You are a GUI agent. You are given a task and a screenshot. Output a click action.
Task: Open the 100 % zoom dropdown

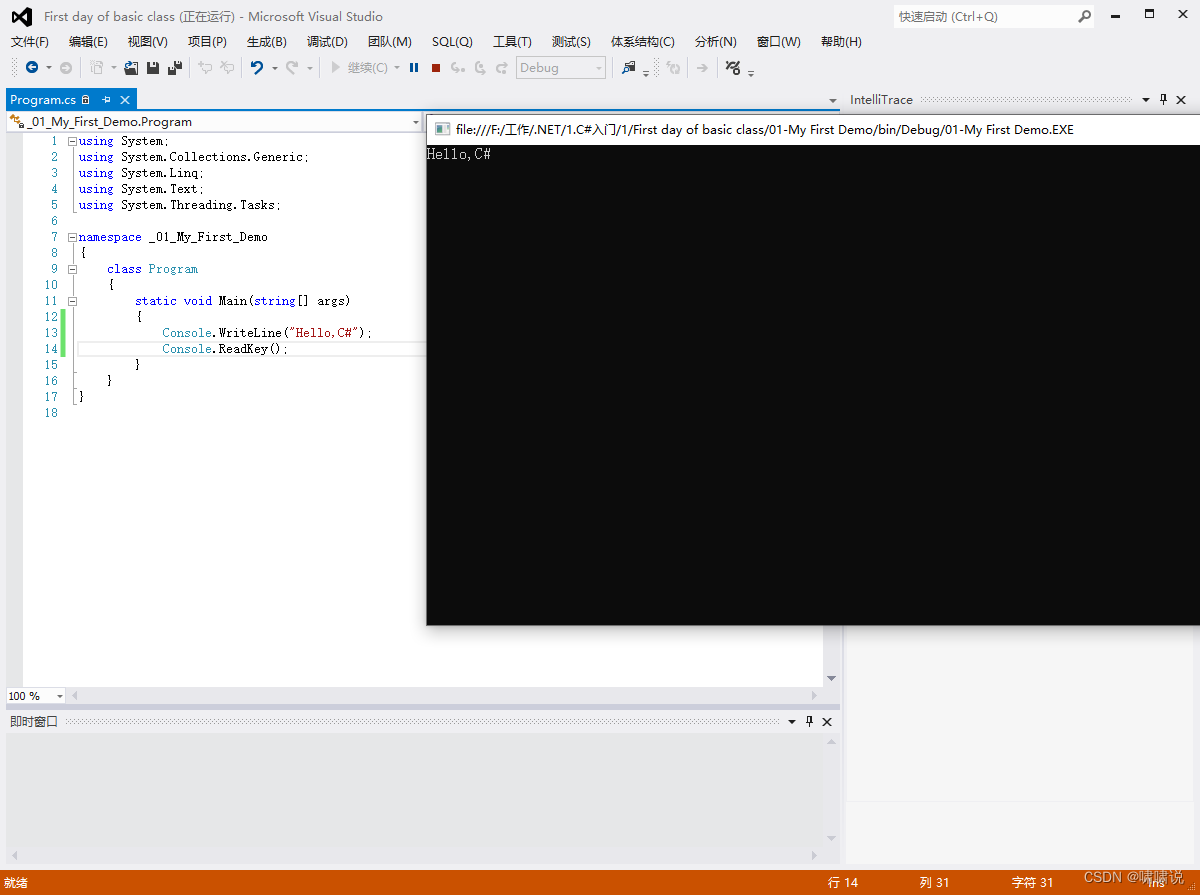pos(60,696)
